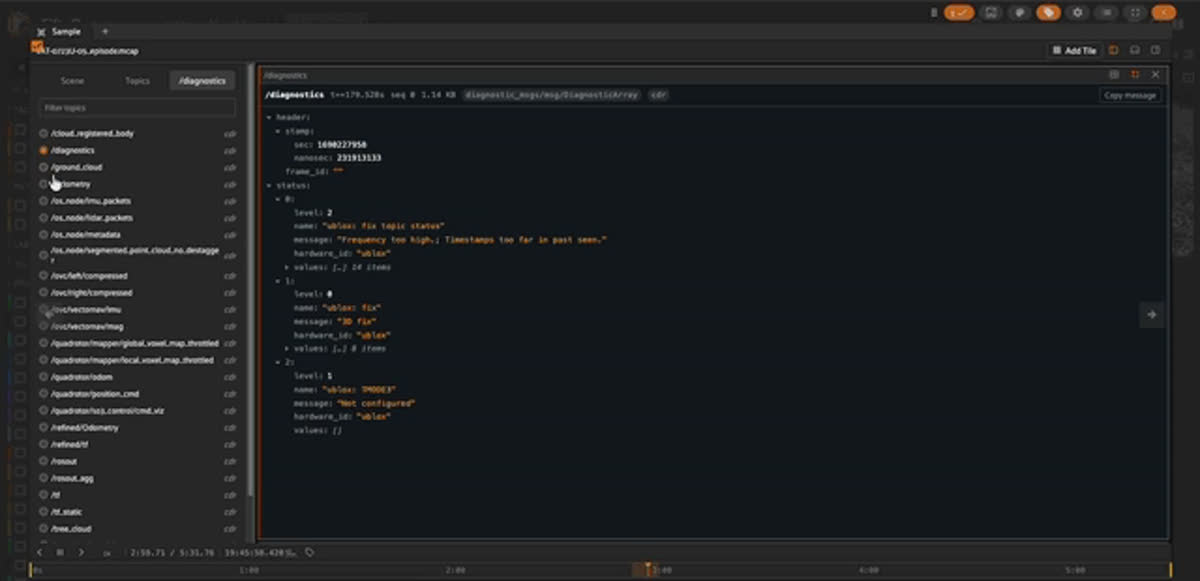Click the save icon in top toolbar
1200x581 pixels.
click(990, 13)
